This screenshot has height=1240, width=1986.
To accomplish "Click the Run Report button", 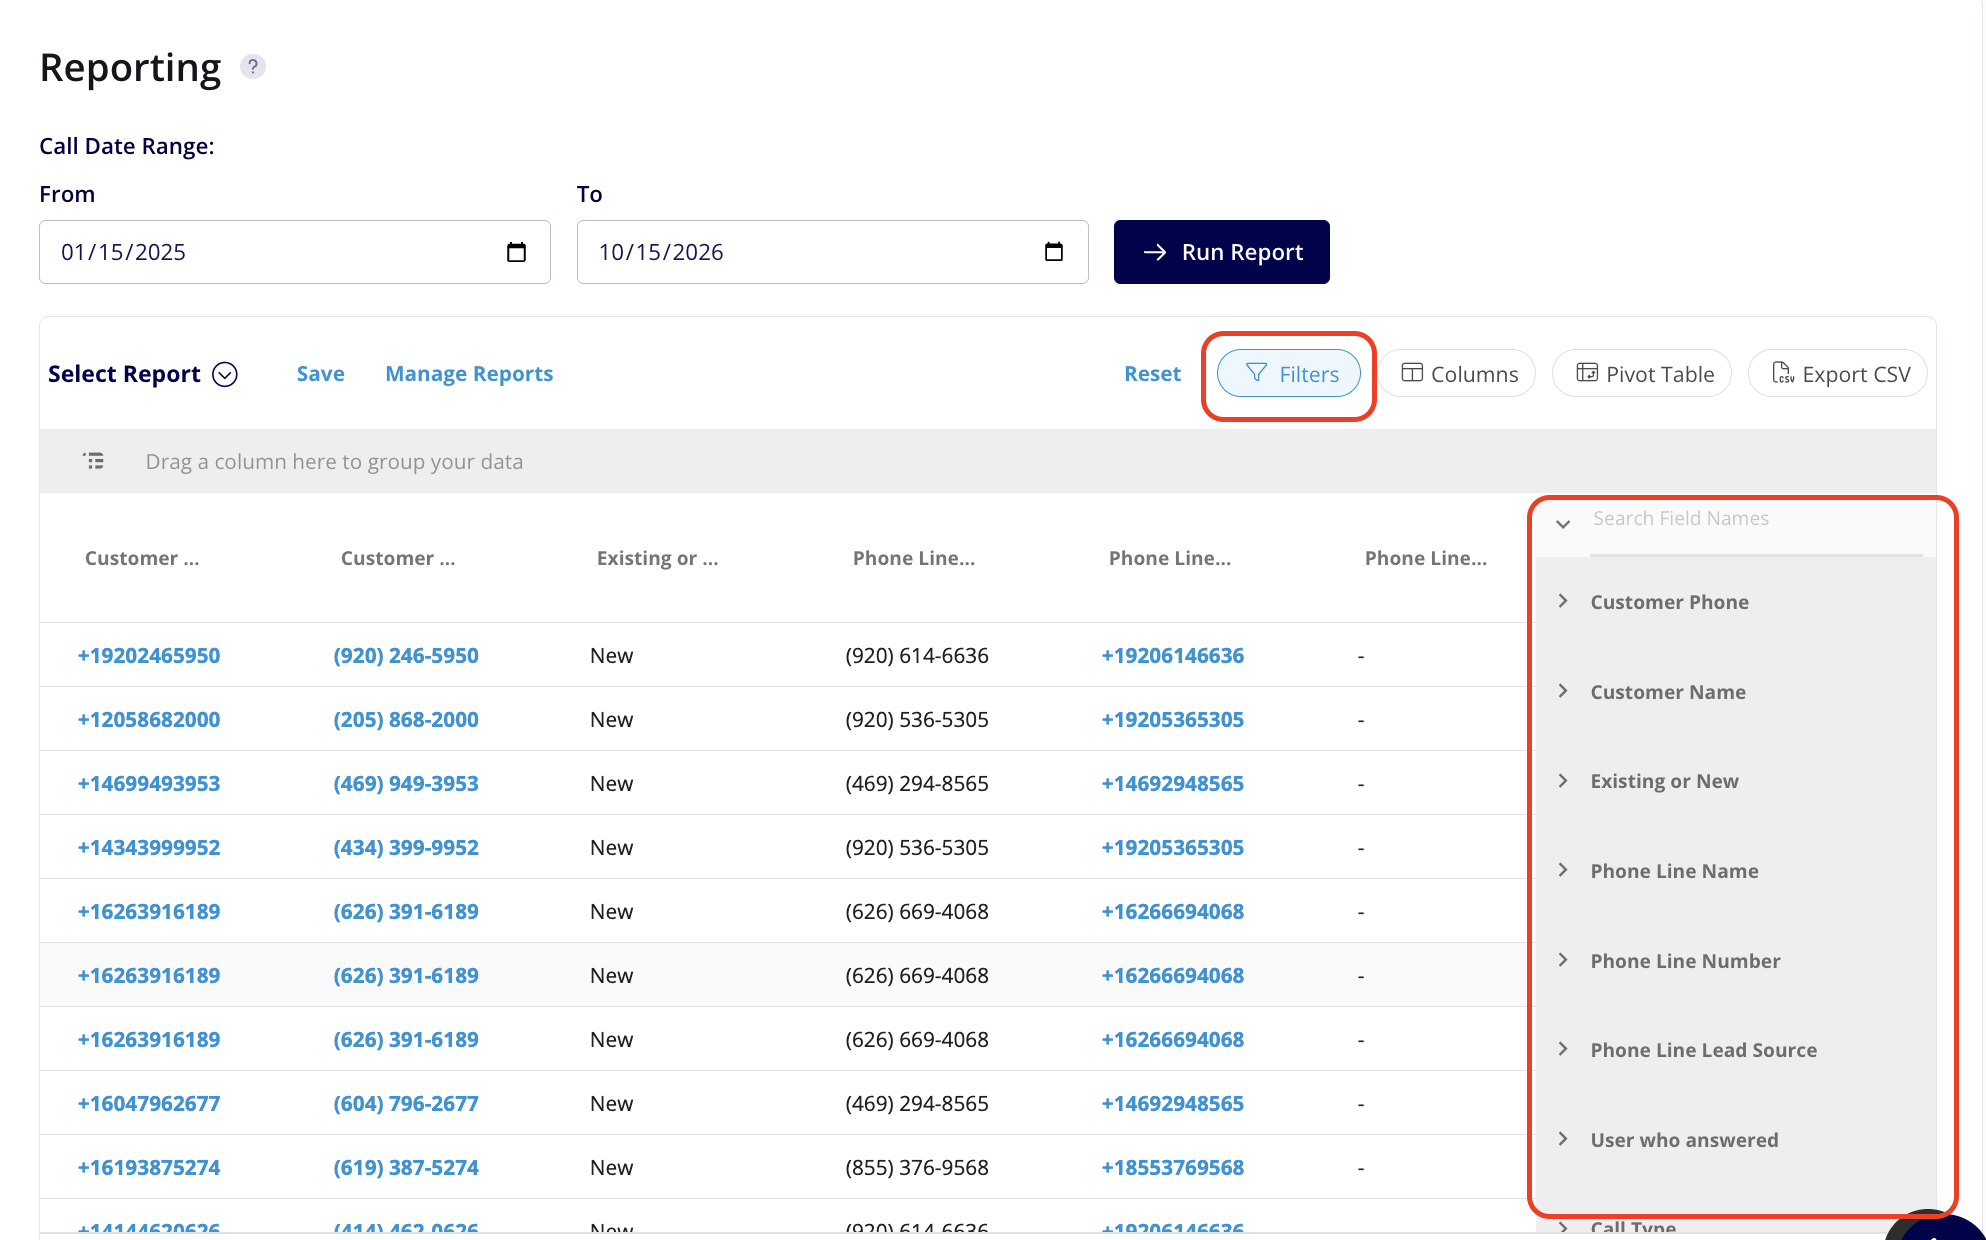I will 1222,252.
